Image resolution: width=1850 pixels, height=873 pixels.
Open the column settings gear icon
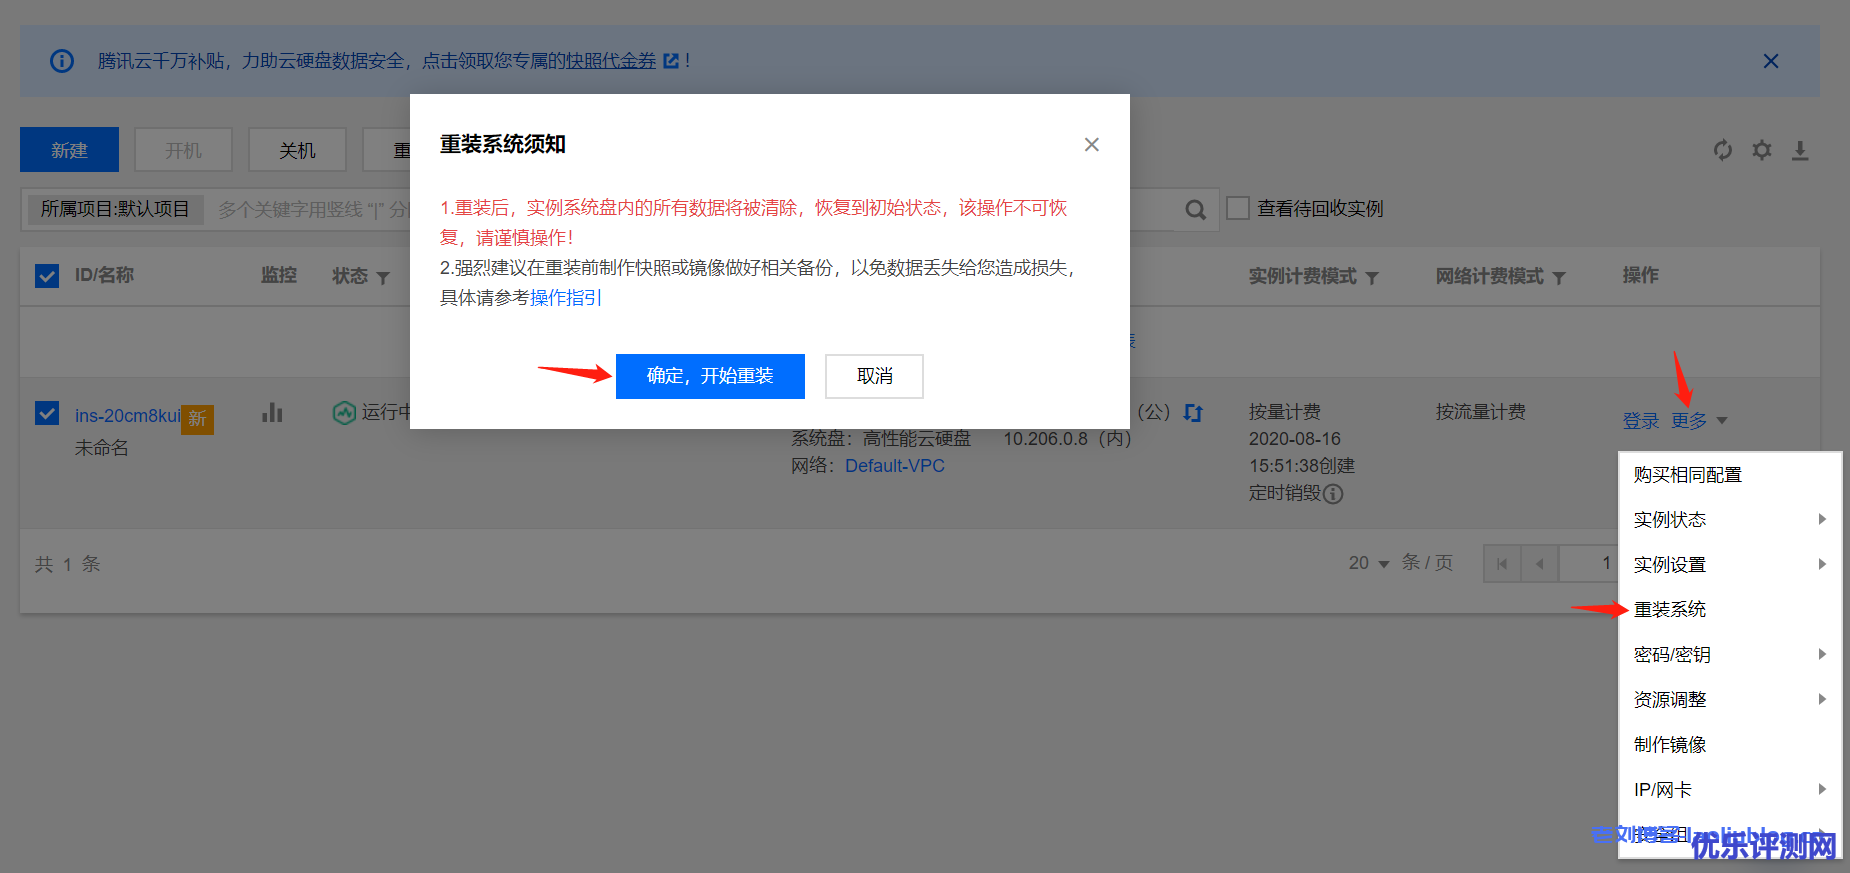[1762, 150]
